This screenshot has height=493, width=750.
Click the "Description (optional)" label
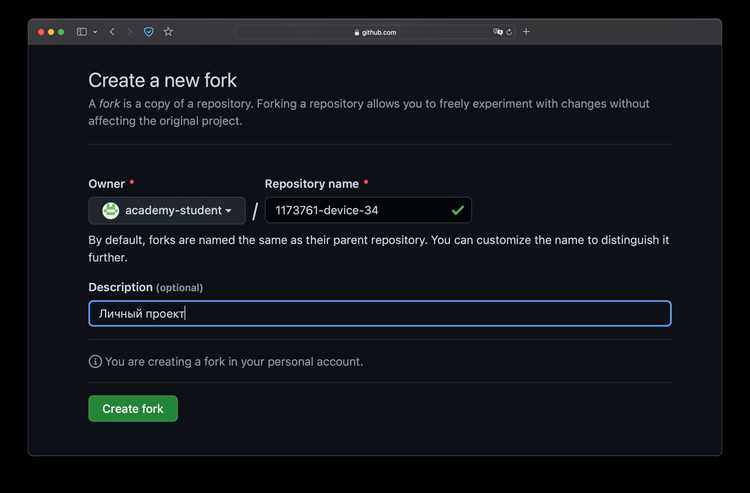(x=145, y=287)
